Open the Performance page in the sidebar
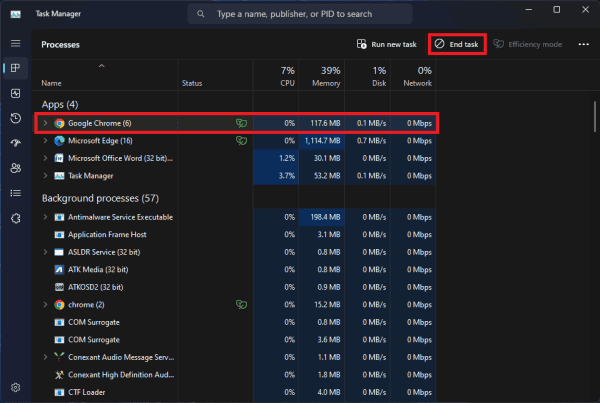This screenshot has width=600, height=403. [x=15, y=93]
